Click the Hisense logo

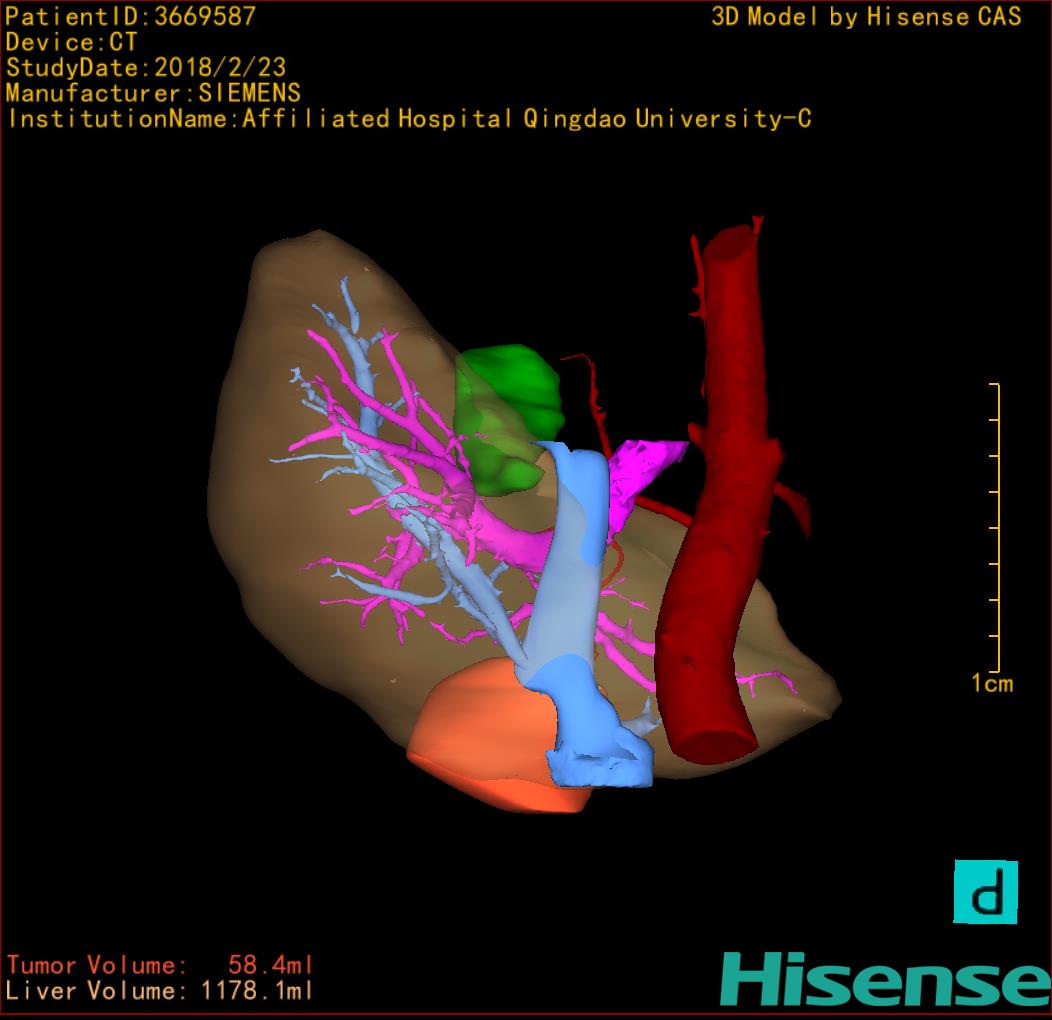pyautogui.click(x=884, y=979)
